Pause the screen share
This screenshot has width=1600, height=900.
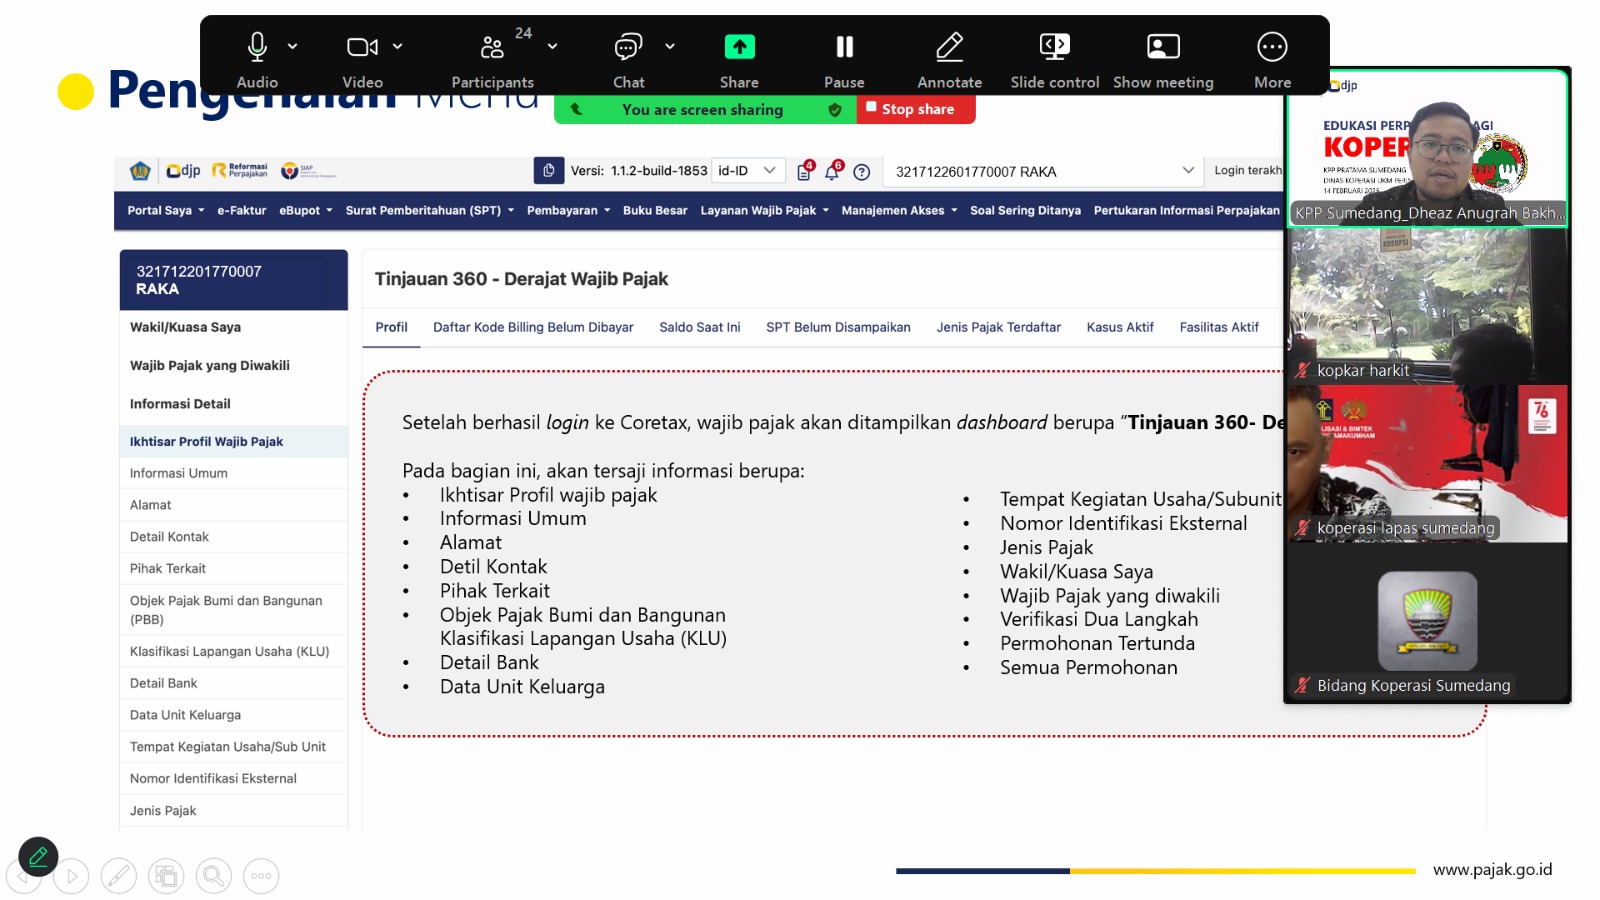[x=844, y=47]
